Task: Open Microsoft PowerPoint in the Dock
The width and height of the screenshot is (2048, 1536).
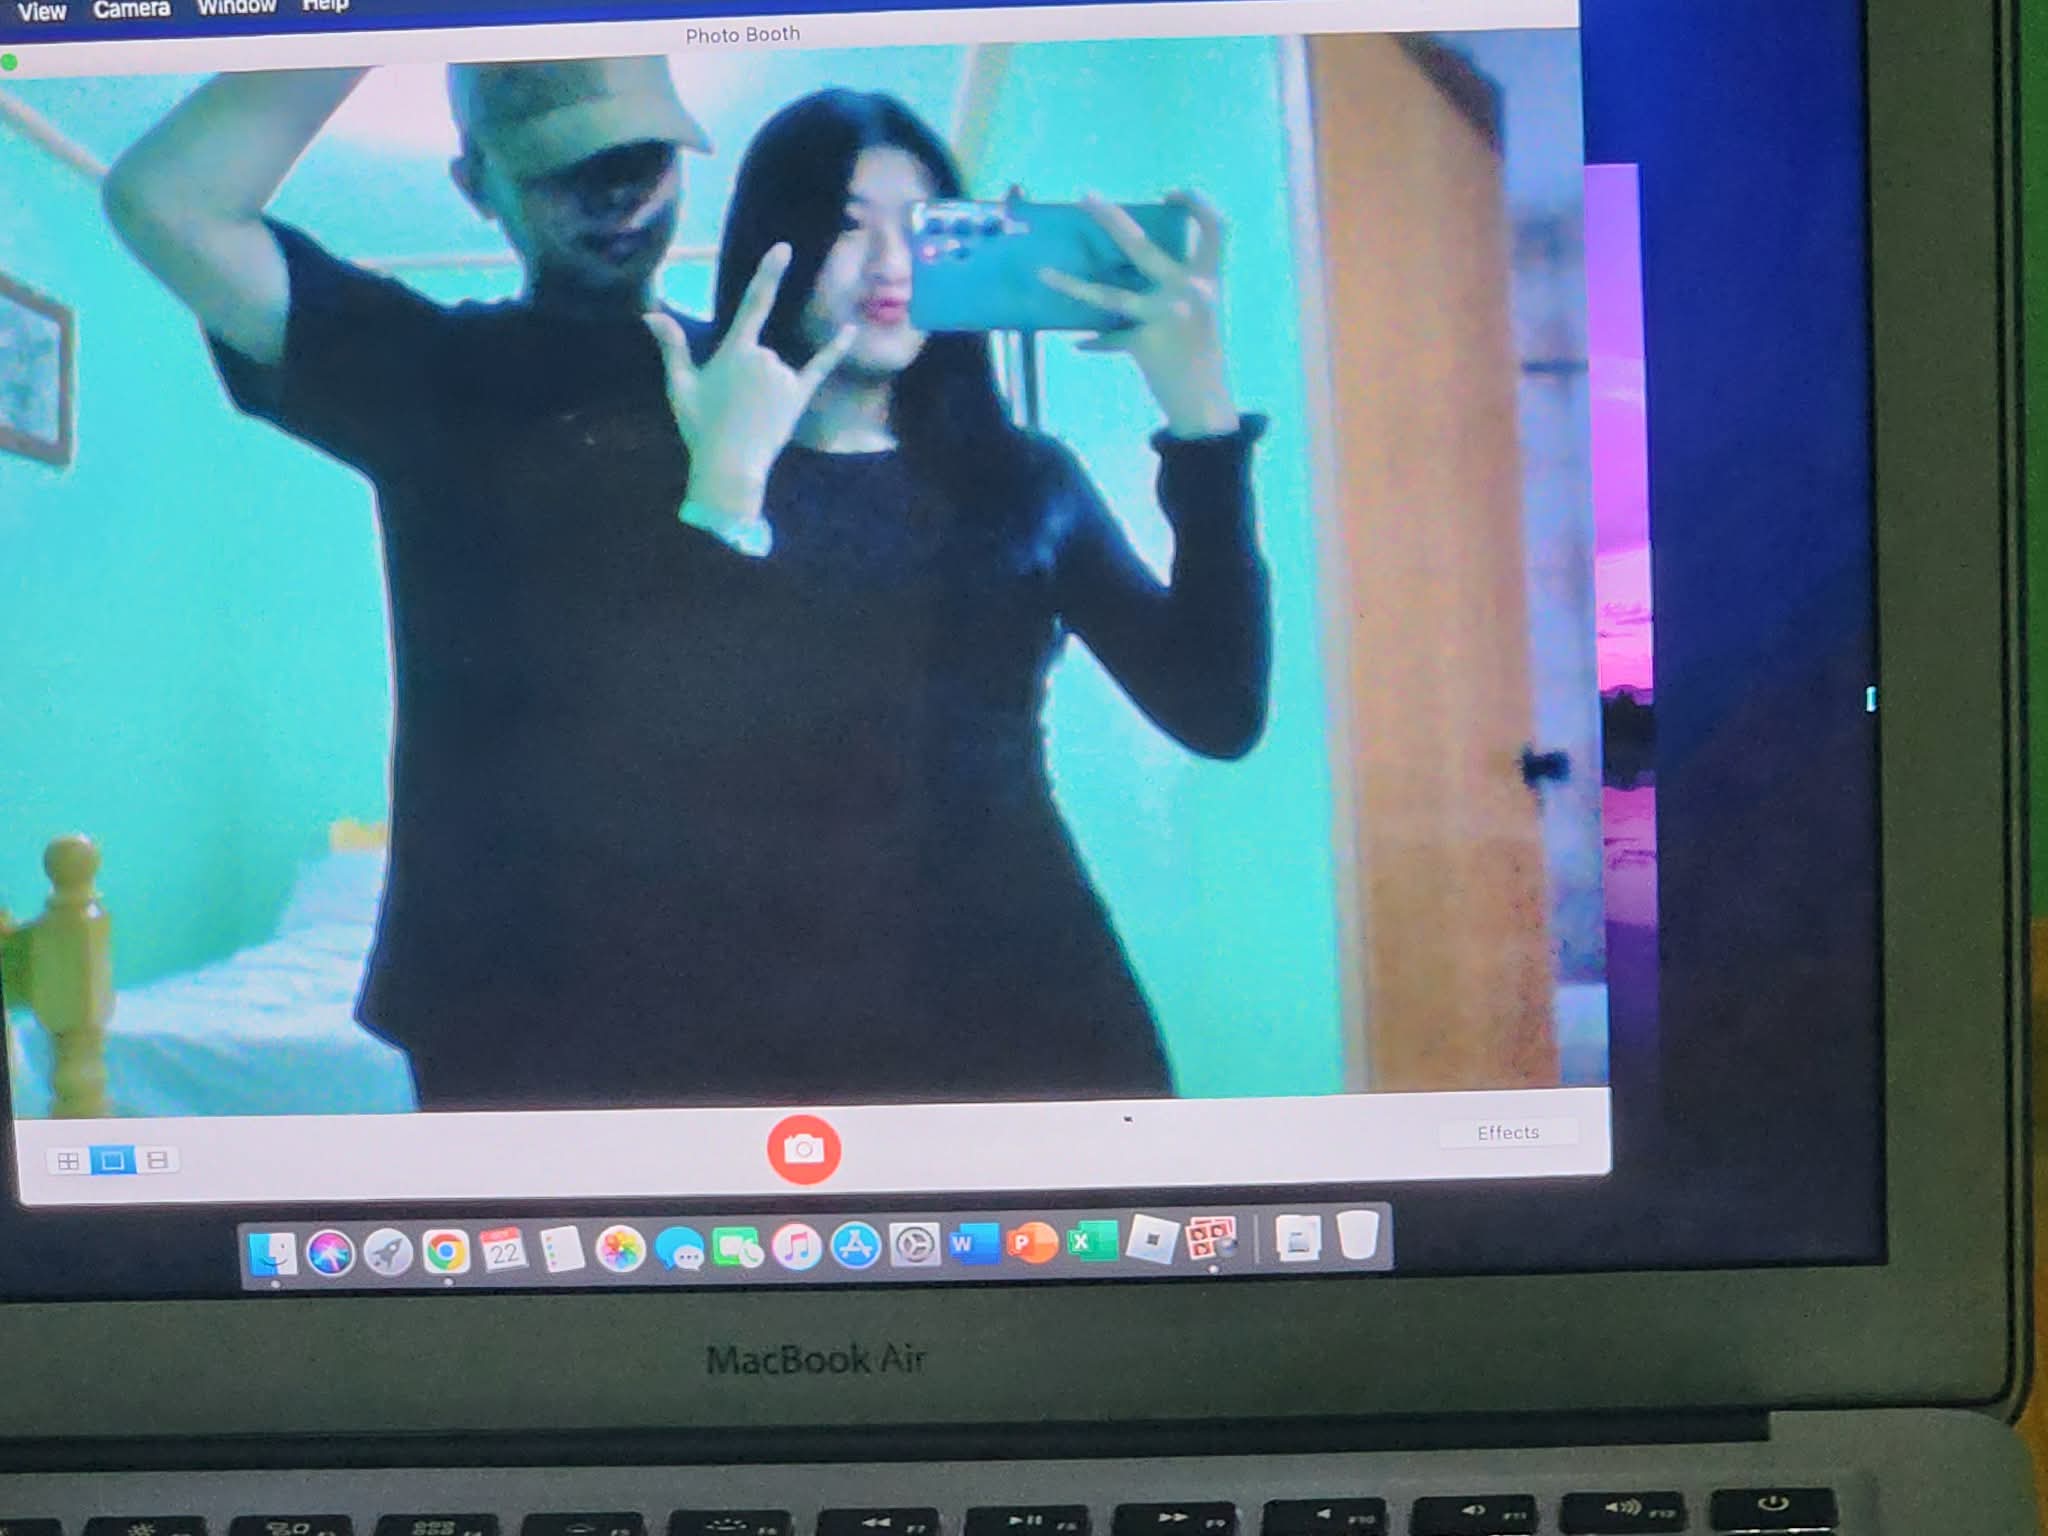Action: coord(1032,1243)
